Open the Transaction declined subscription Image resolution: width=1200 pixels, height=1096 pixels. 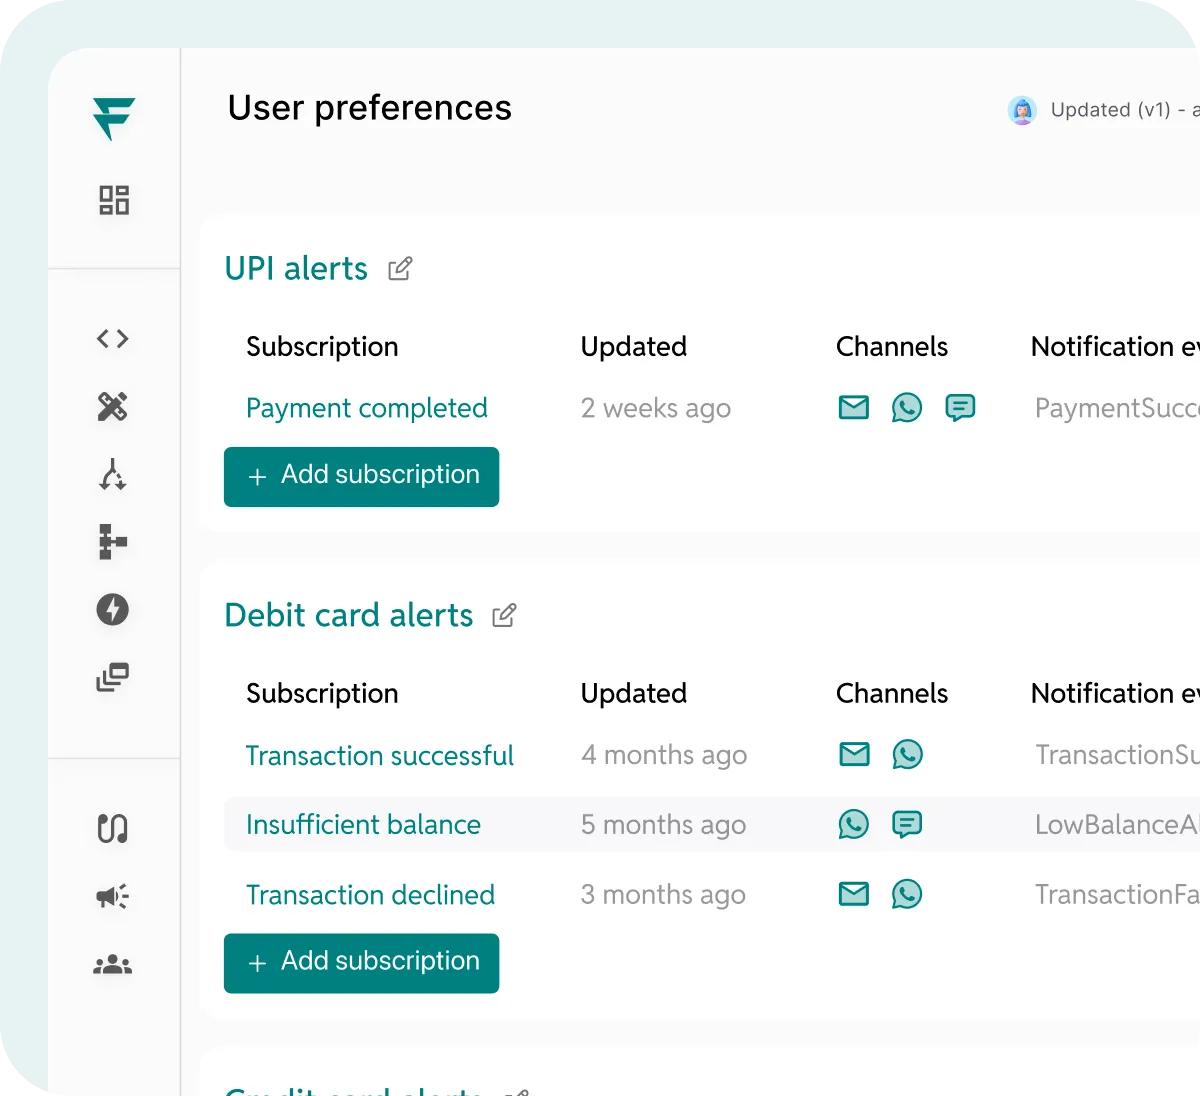[370, 895]
